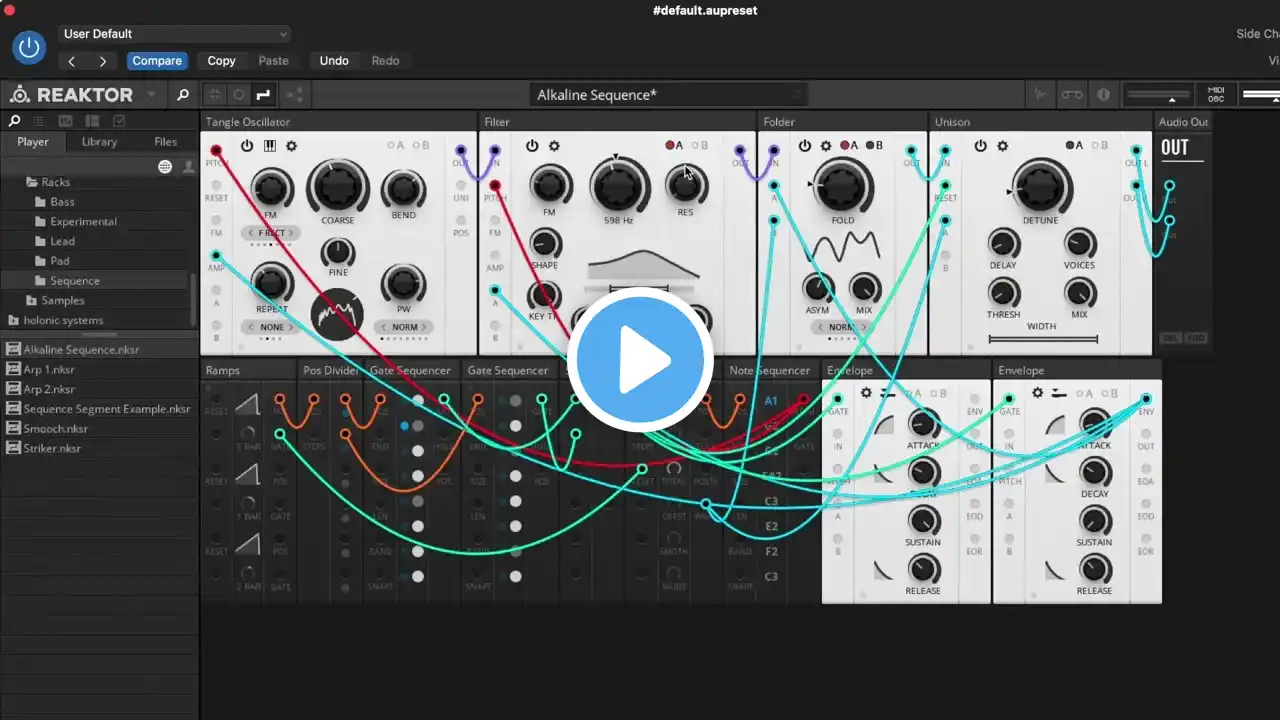Click the Tangle Oscillator waveform display
The image size is (1280, 720).
(338, 315)
